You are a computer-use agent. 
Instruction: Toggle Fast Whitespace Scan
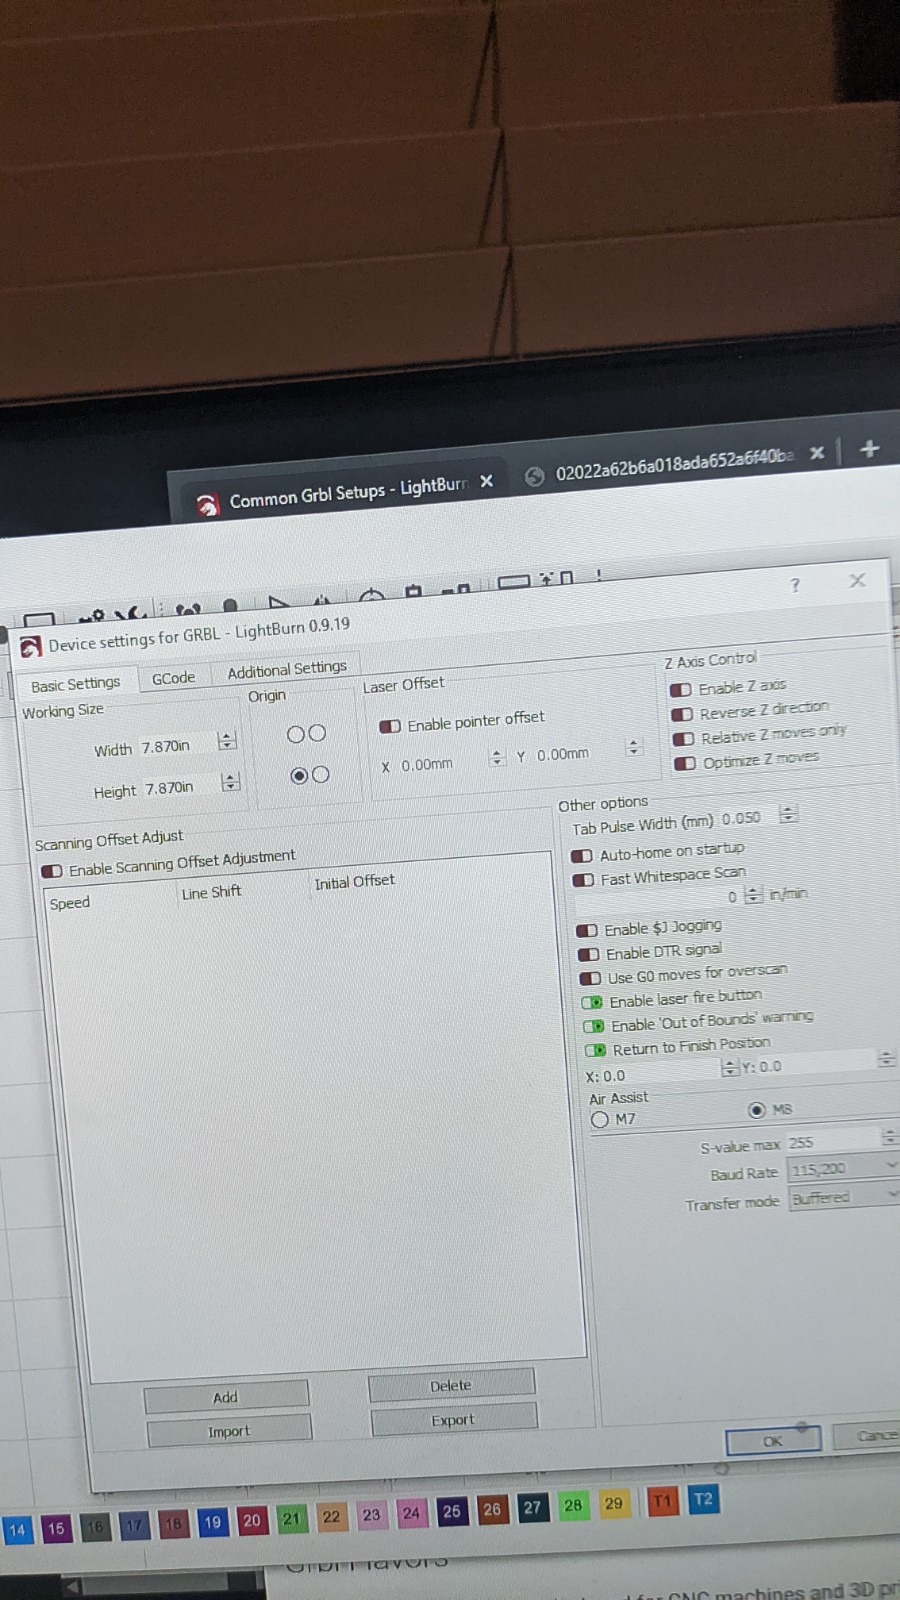tap(584, 880)
